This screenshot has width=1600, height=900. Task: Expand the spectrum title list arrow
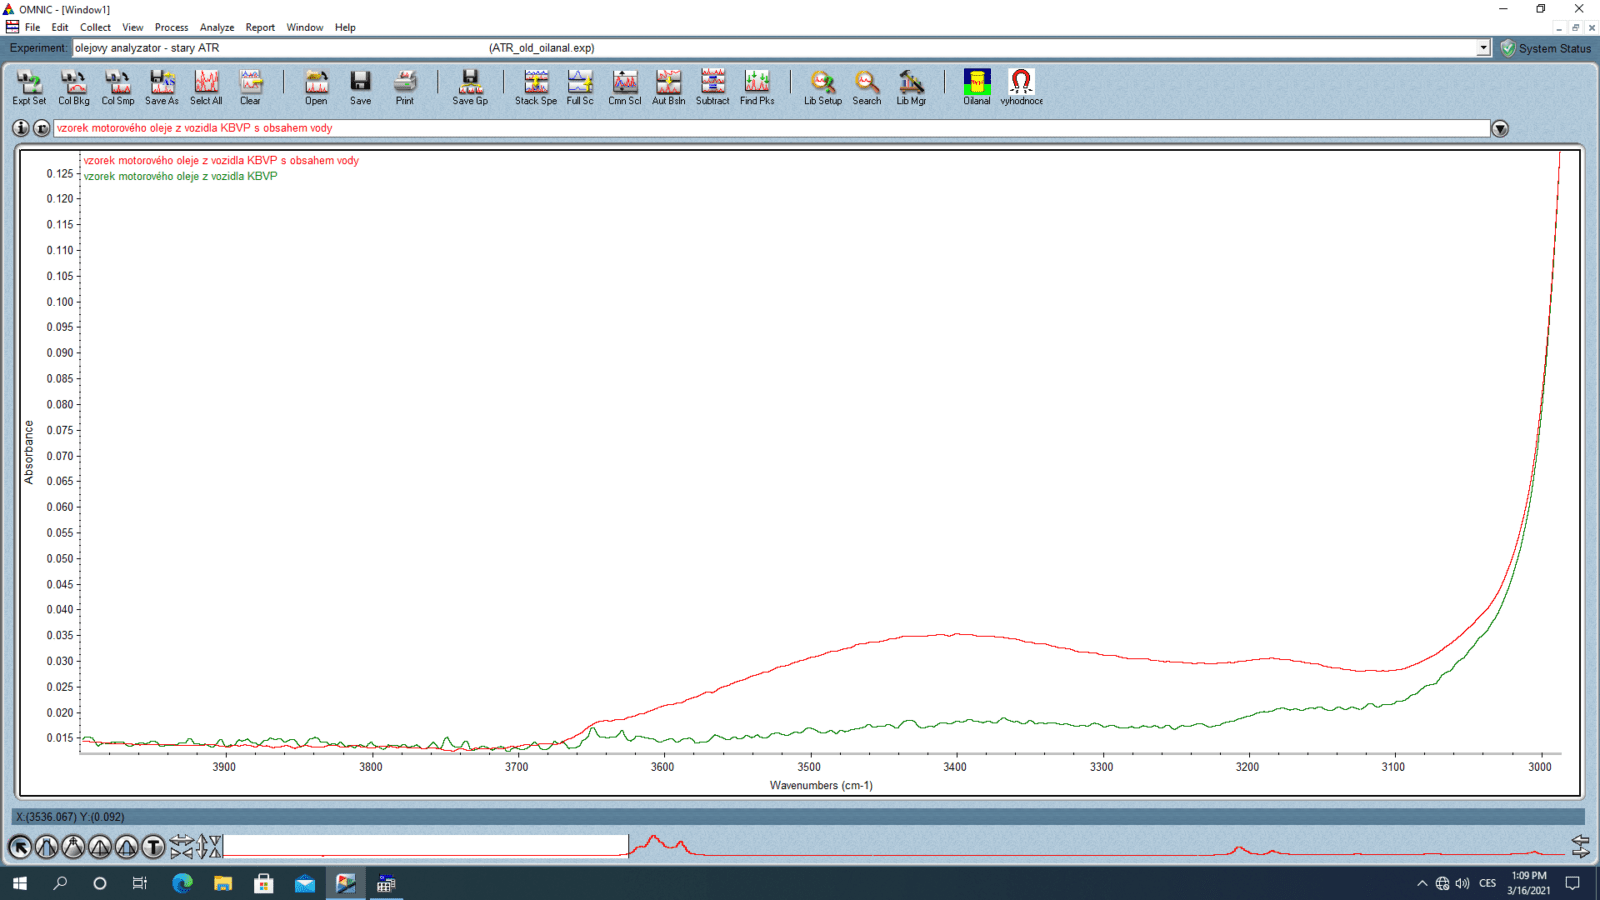pos(1500,129)
